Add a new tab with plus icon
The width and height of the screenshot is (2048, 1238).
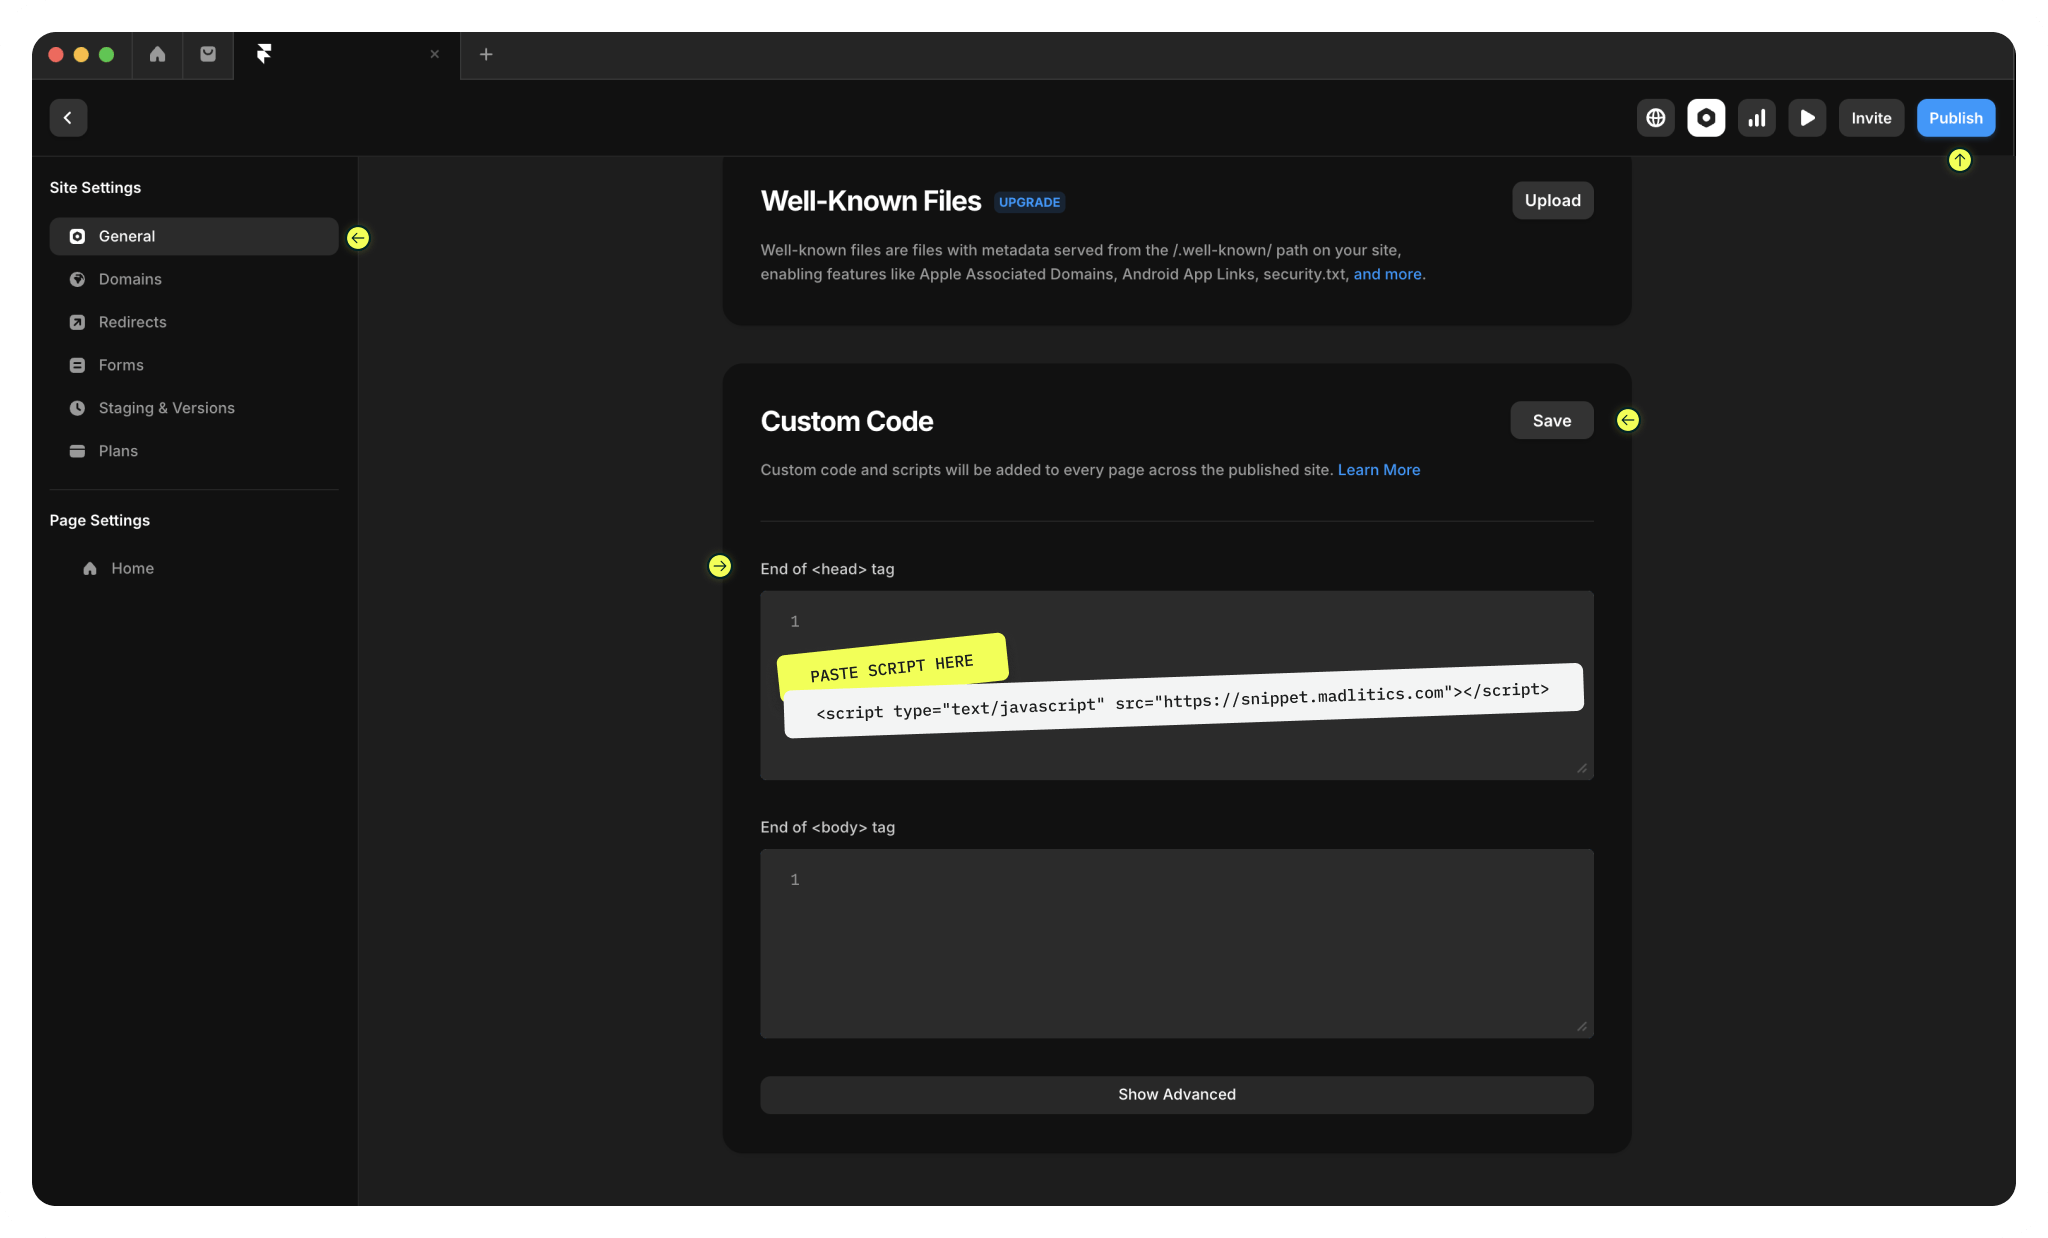coord(486,55)
